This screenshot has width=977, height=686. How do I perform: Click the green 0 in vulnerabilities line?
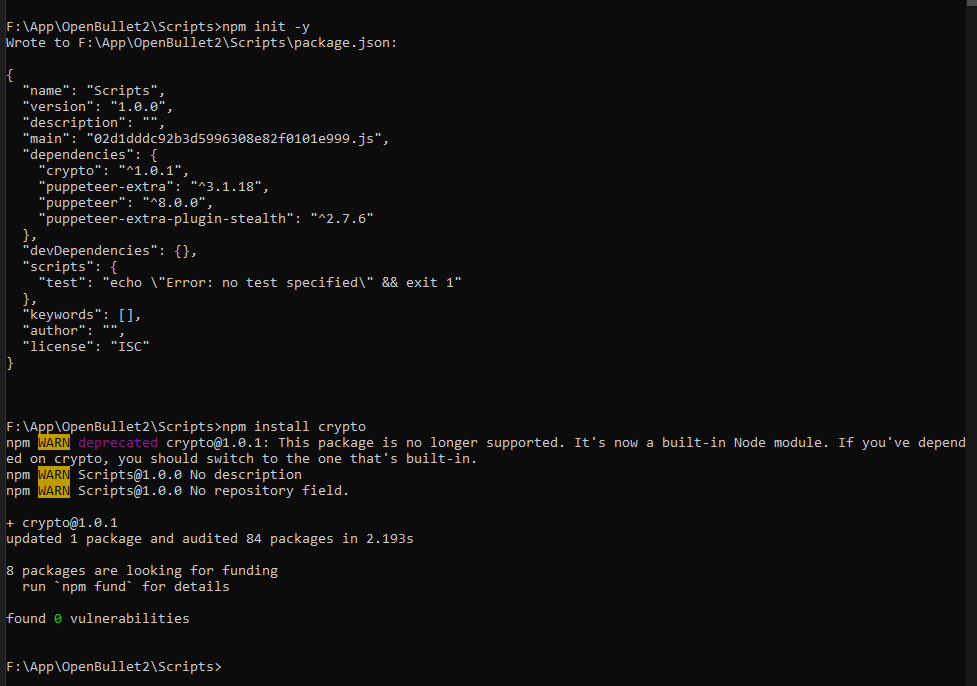[x=58, y=619]
